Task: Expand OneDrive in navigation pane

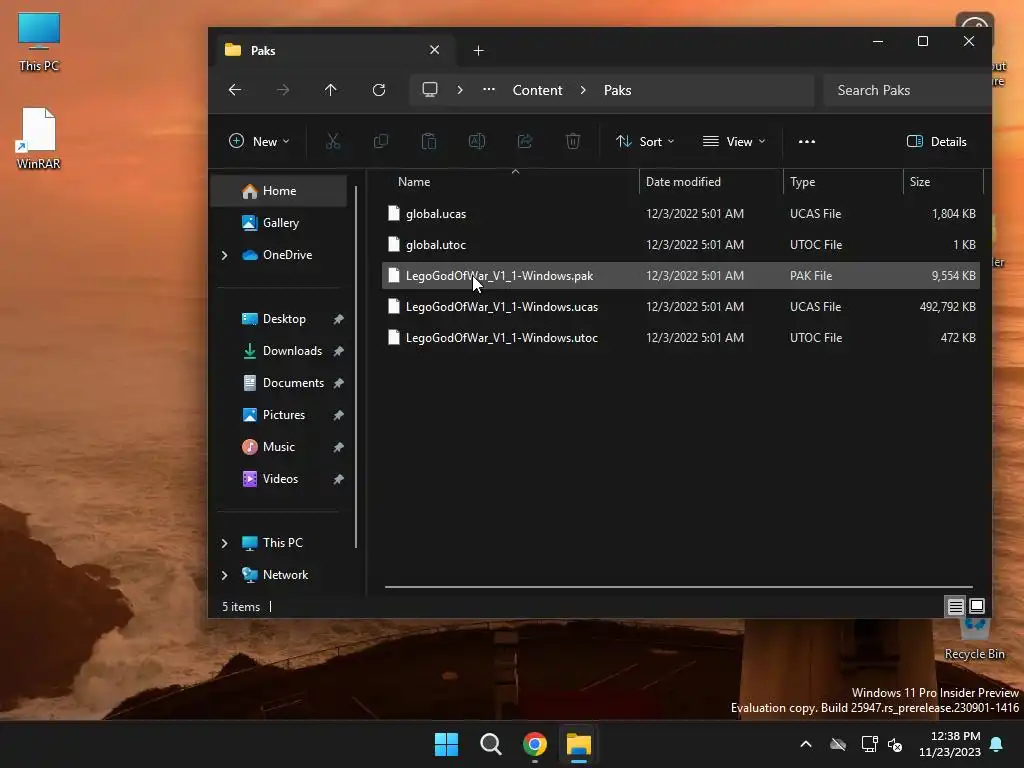Action: (x=225, y=255)
